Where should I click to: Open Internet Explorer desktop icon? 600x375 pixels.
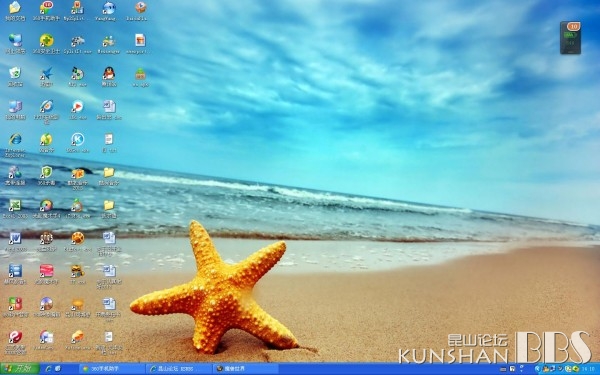15,139
